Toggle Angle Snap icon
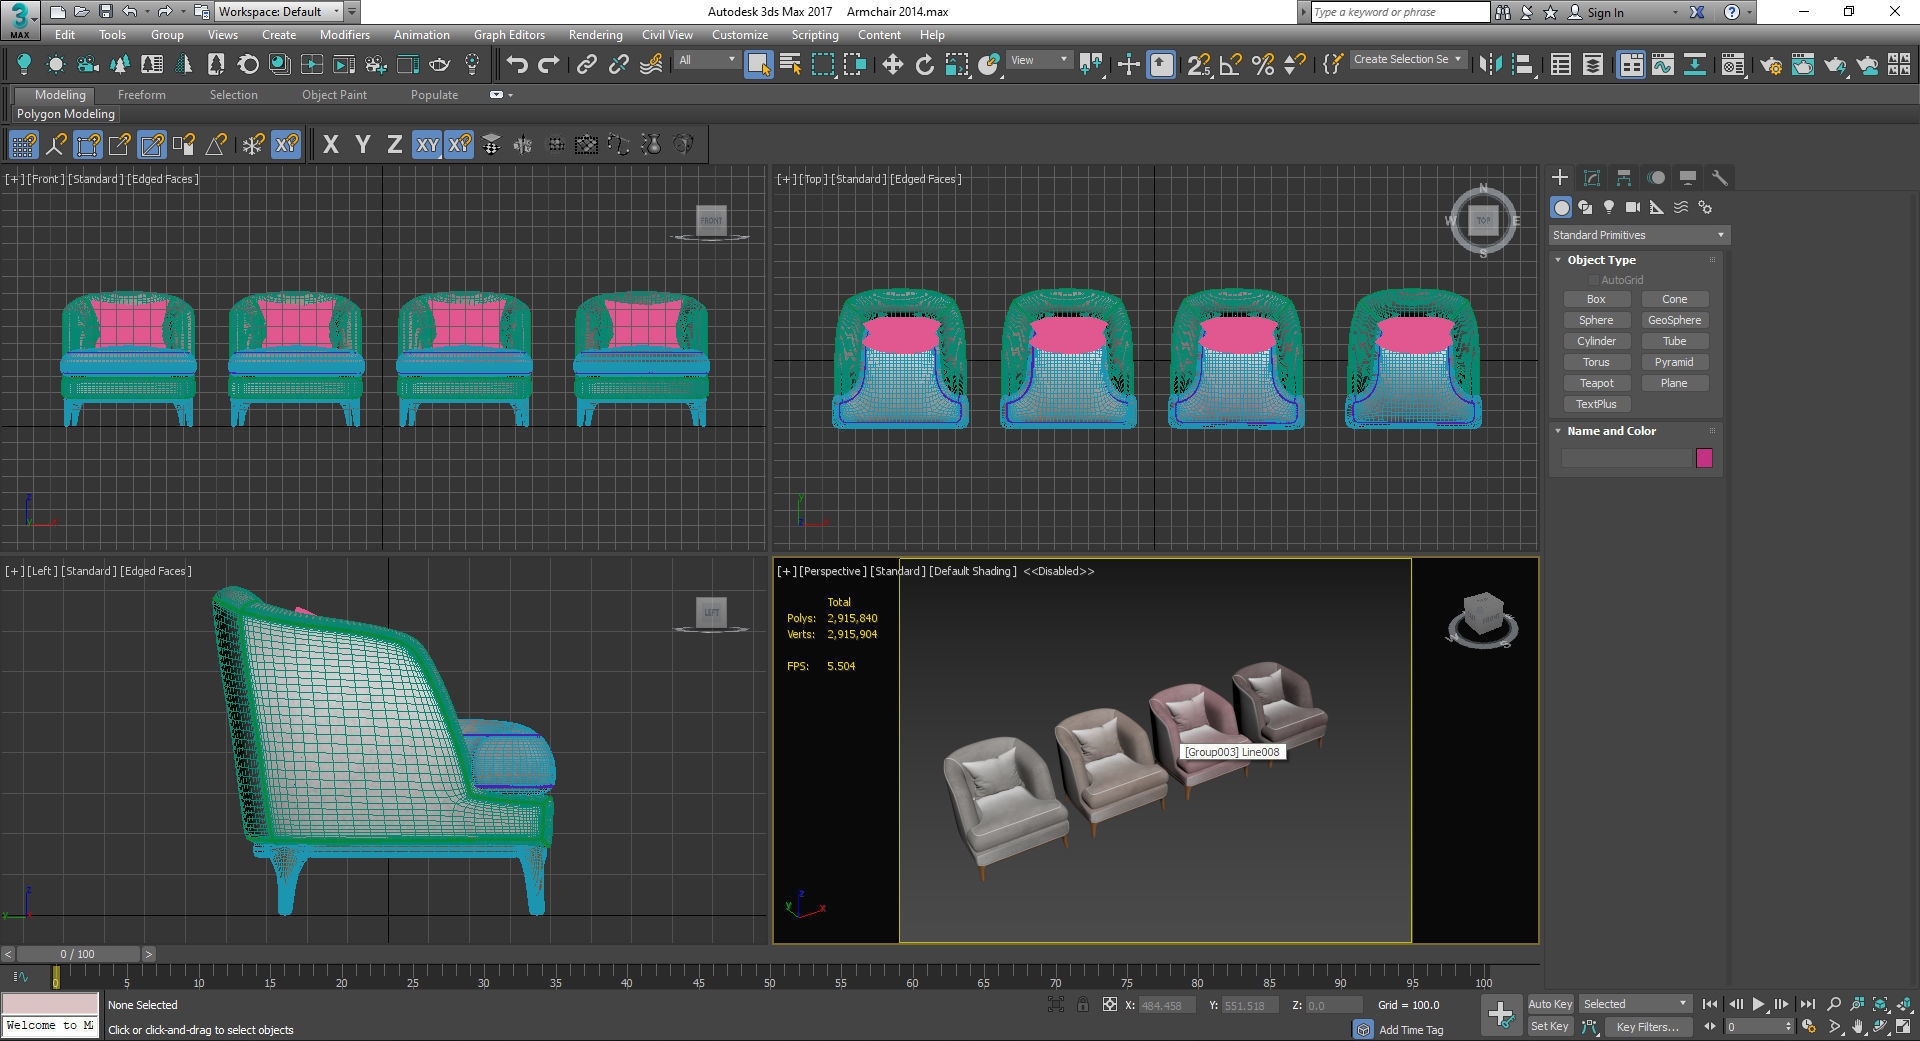1920x1041 pixels. (1231, 65)
